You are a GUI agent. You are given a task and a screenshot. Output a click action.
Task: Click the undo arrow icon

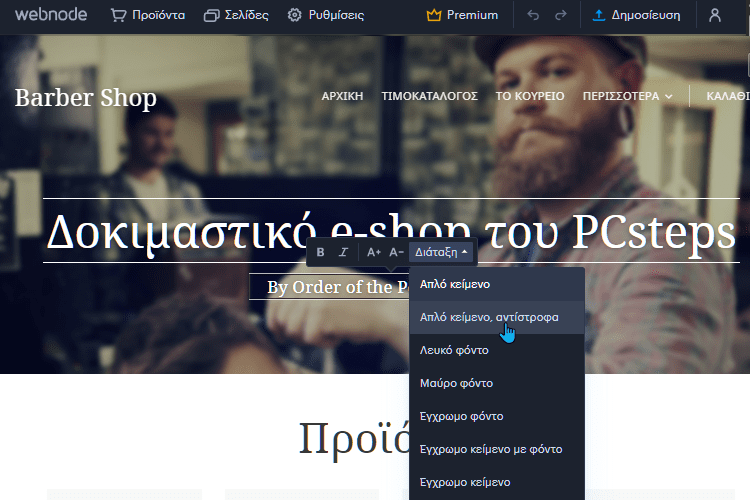coord(533,15)
